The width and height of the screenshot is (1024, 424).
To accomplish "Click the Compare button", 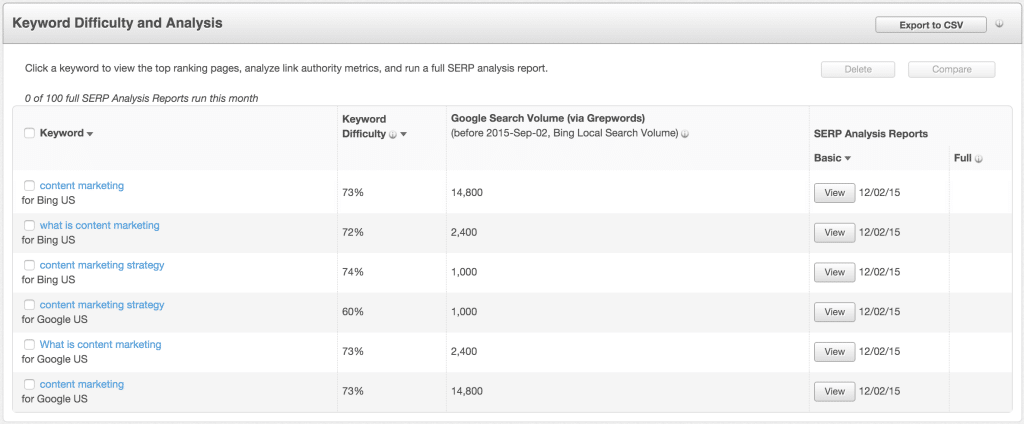I will (952, 69).
